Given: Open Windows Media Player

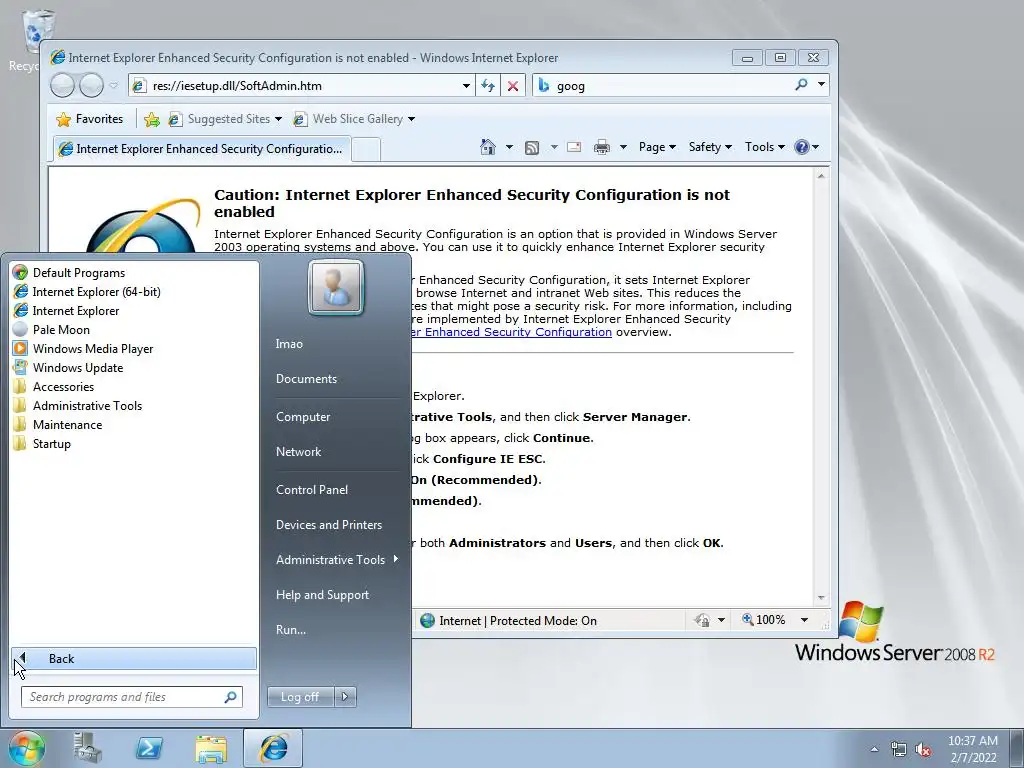Looking at the screenshot, I should point(93,349).
